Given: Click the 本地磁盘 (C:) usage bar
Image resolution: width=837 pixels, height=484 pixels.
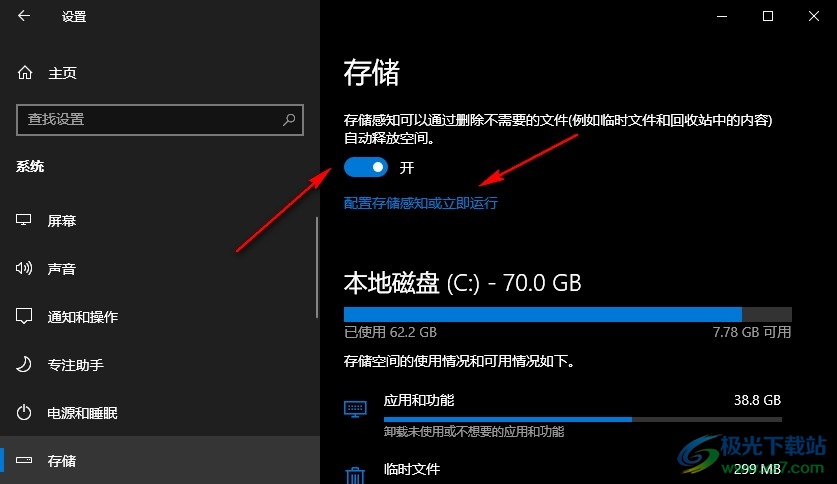Looking at the screenshot, I should [567, 314].
